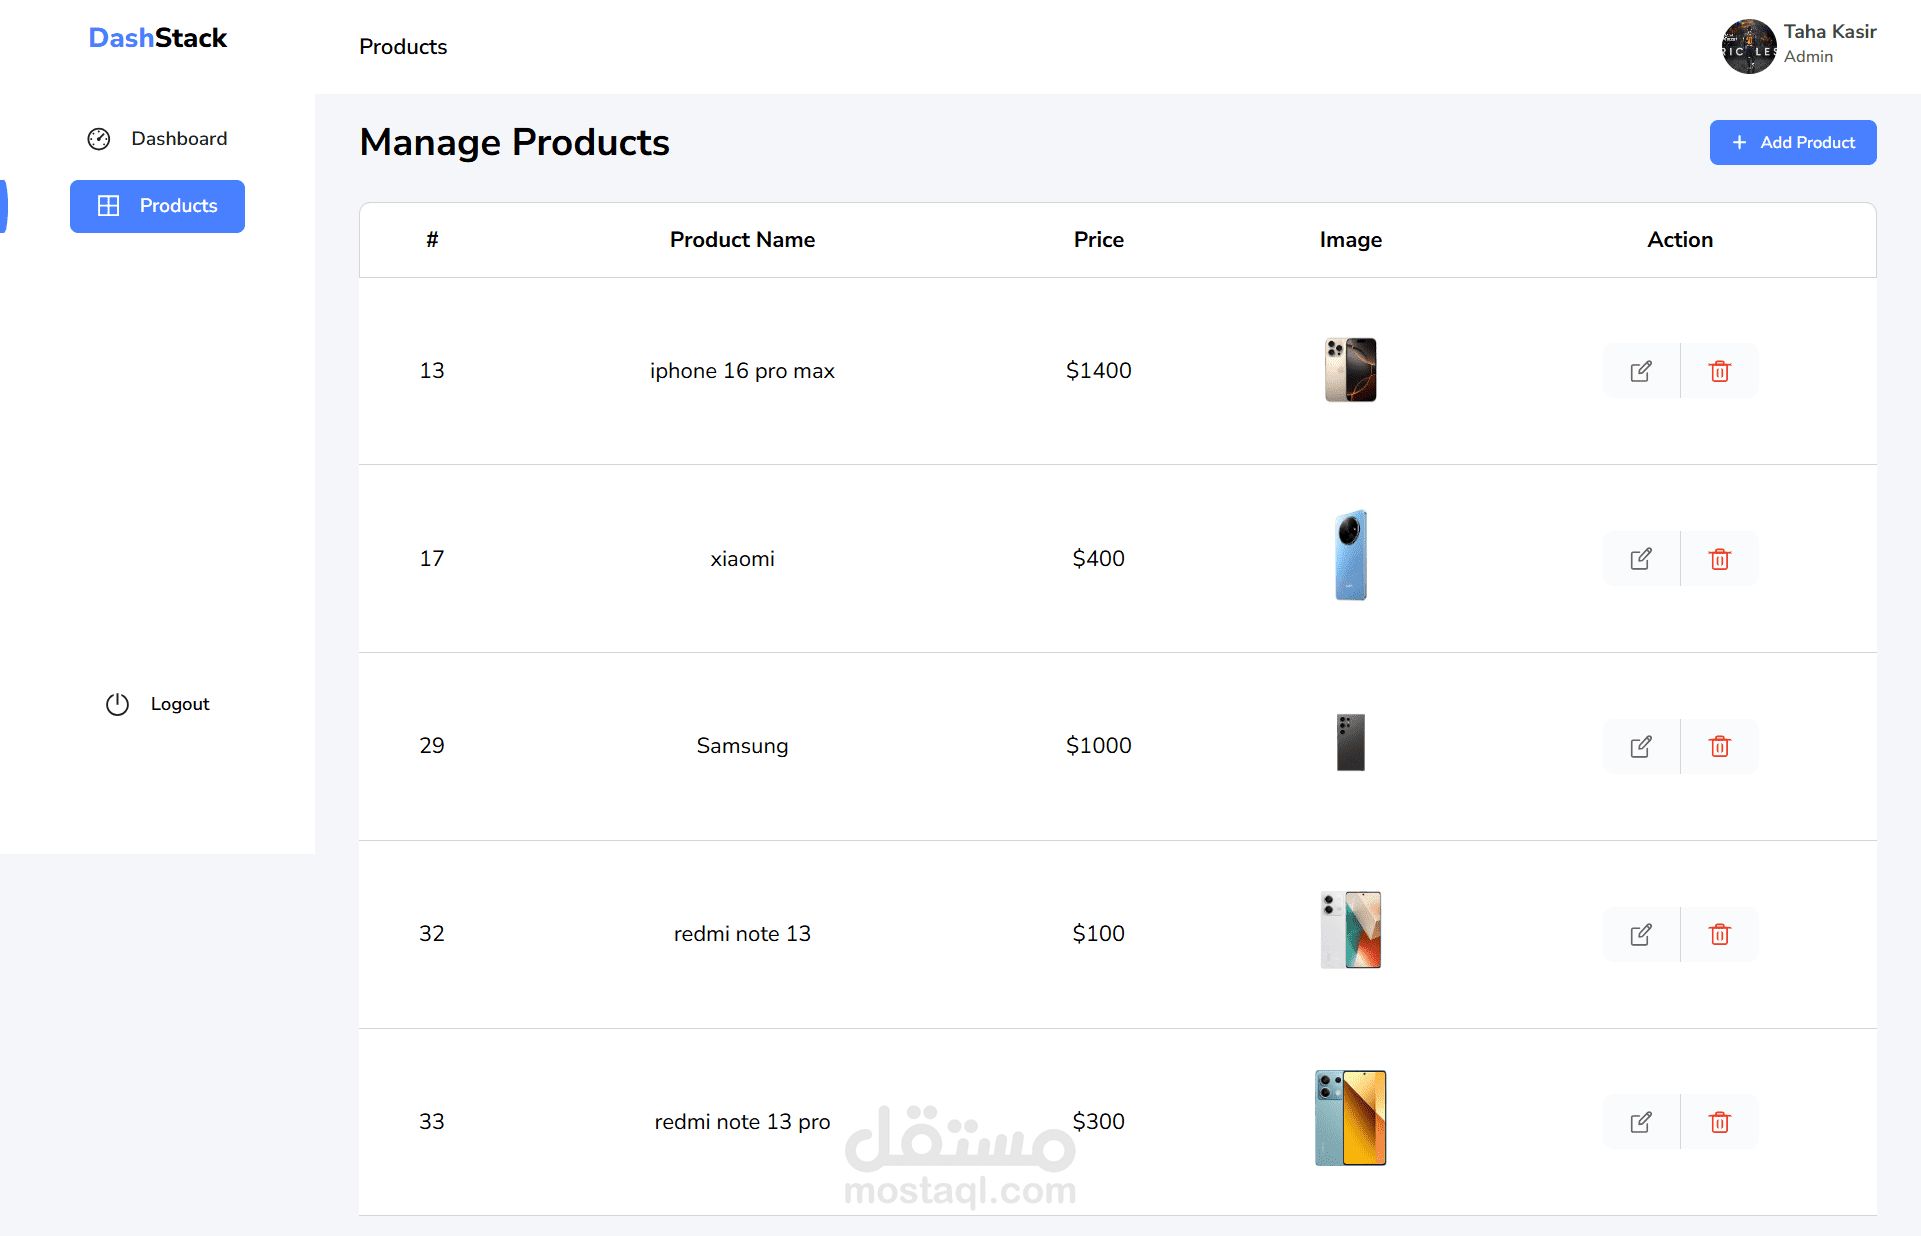Viewport: 1921px width, 1236px height.
Task: Open the iphone 16 pro max image thumbnail
Action: click(1351, 370)
